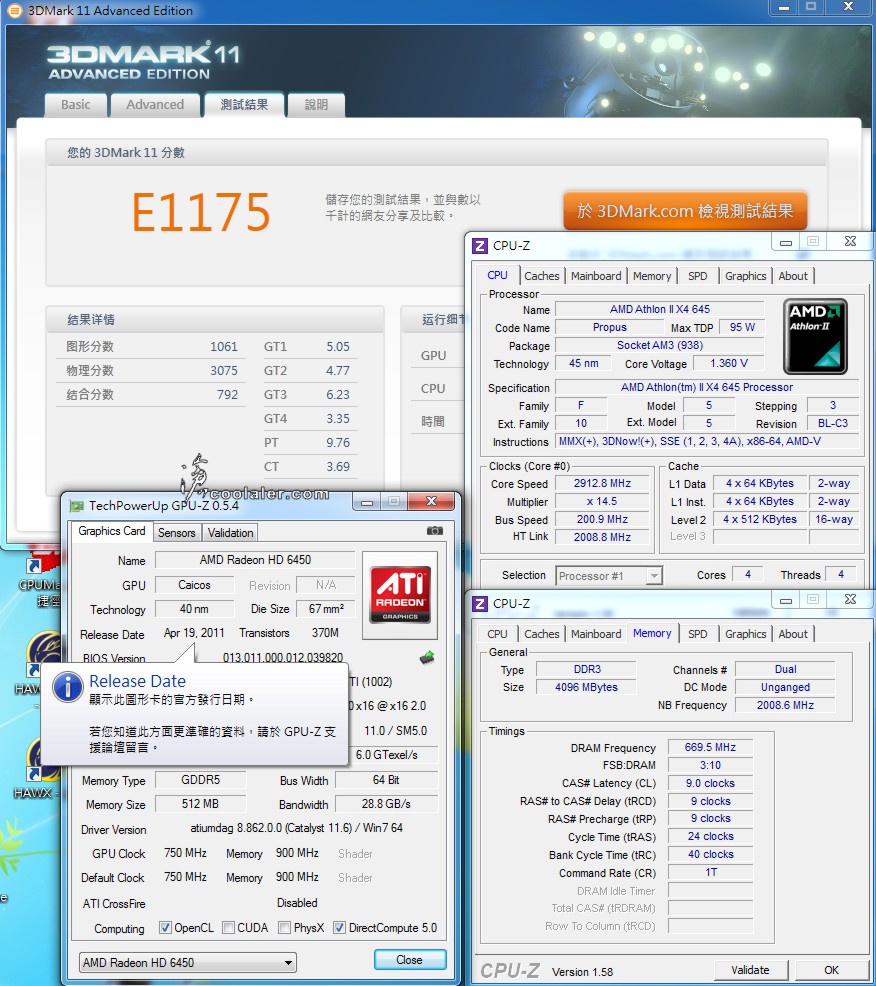876x986 pixels.
Task: Open Caches tab in upper CPU-Z window
Action: (541, 276)
